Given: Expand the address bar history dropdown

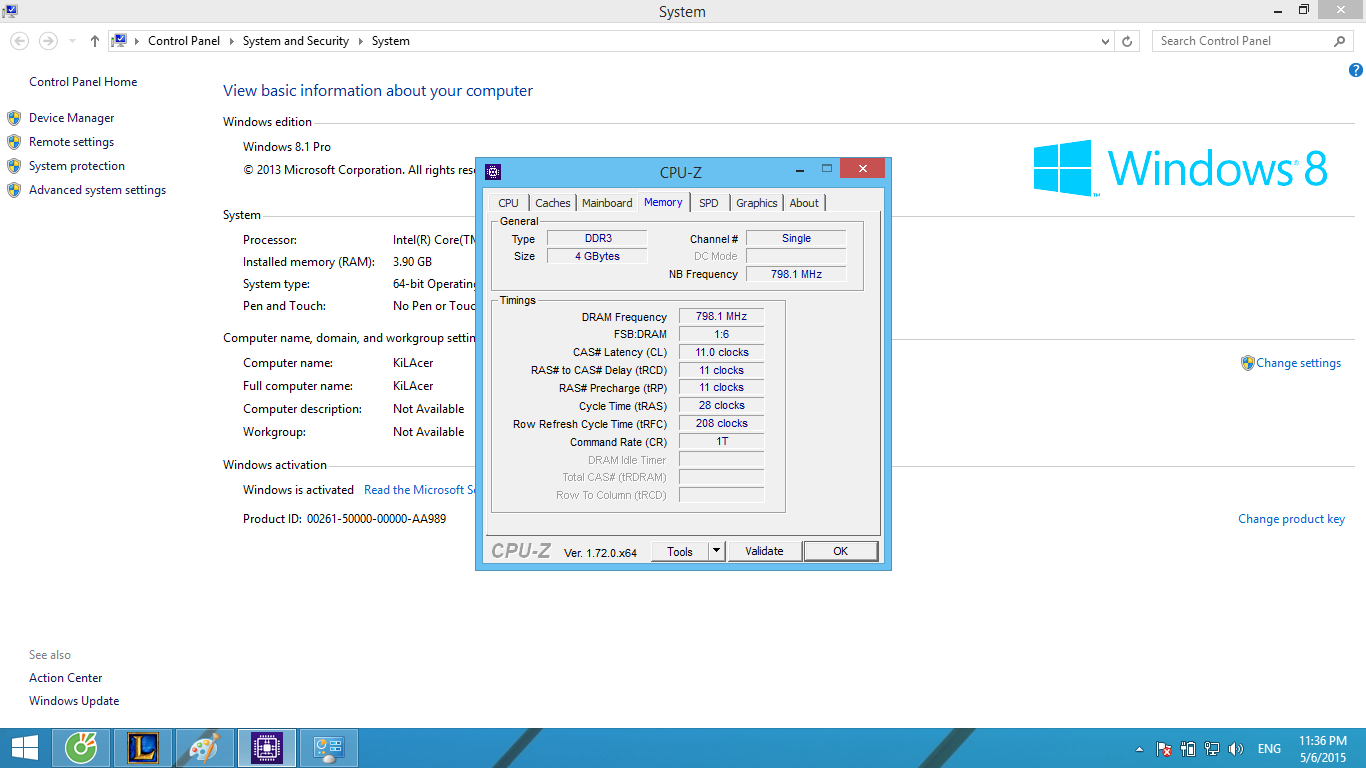Looking at the screenshot, I should [1105, 41].
